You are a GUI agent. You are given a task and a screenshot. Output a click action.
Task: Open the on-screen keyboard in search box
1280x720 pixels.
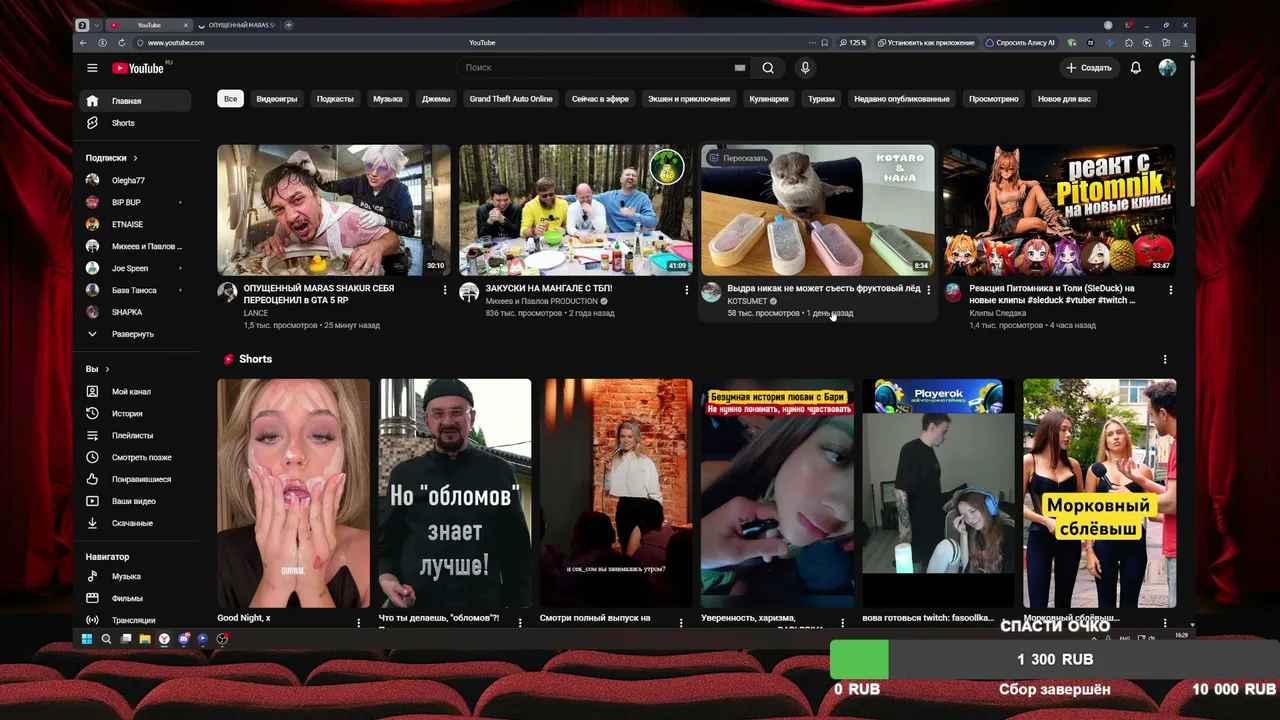point(740,68)
